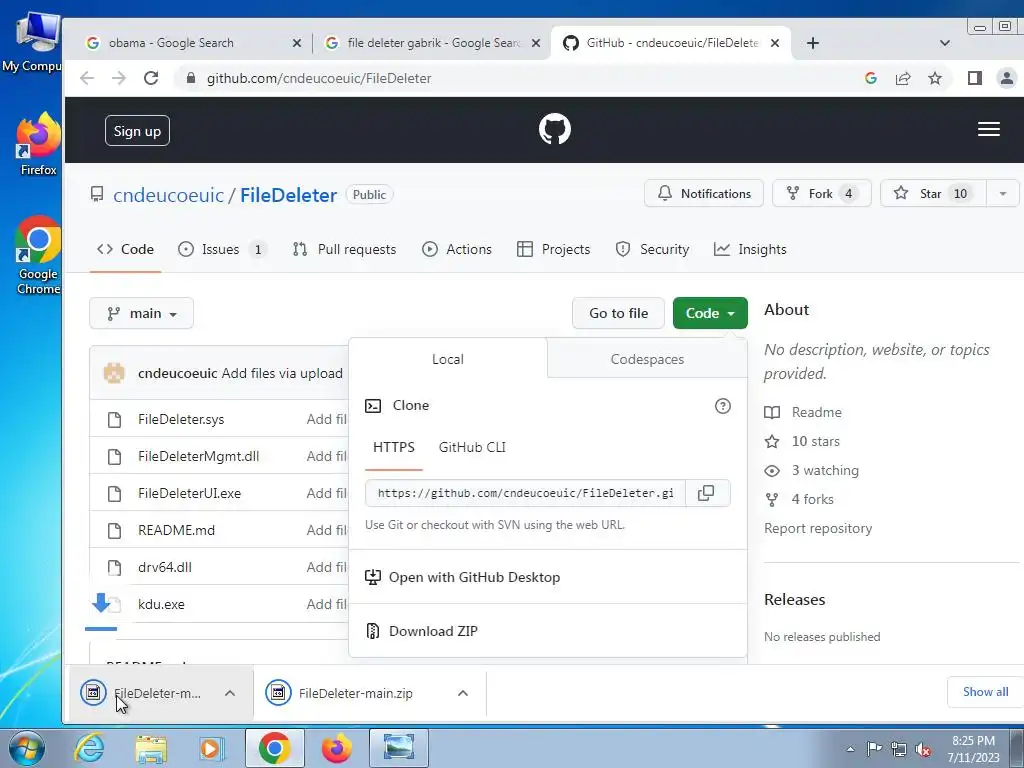This screenshot has height=768, width=1024.
Task: Expand the green Code dropdown button
Action: [710, 313]
